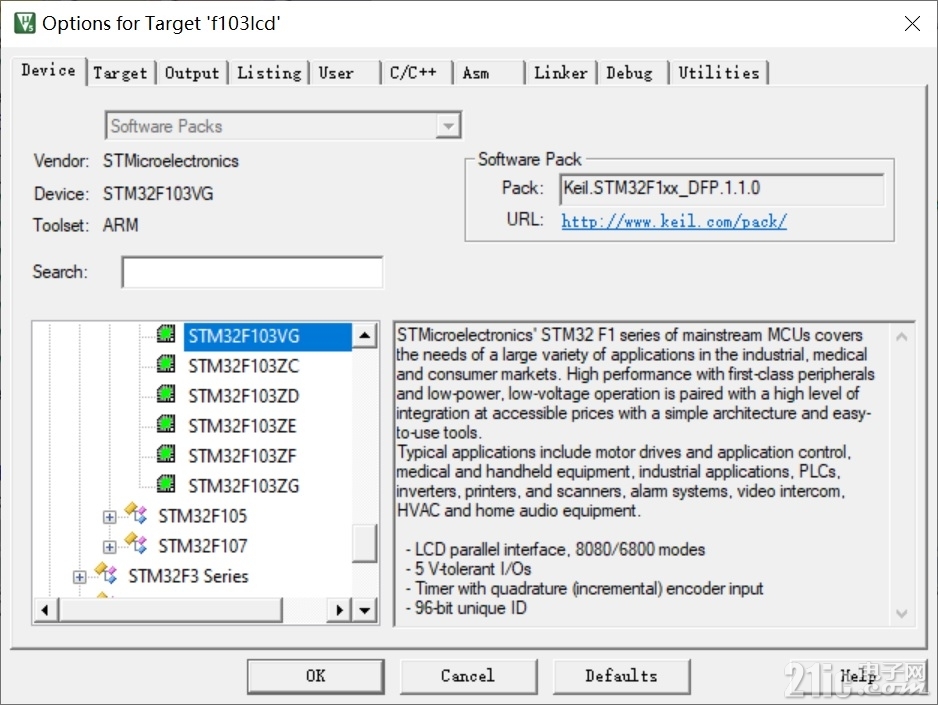Expand the STM32F105 tree node
Screen dimensions: 938x705
click(109, 517)
